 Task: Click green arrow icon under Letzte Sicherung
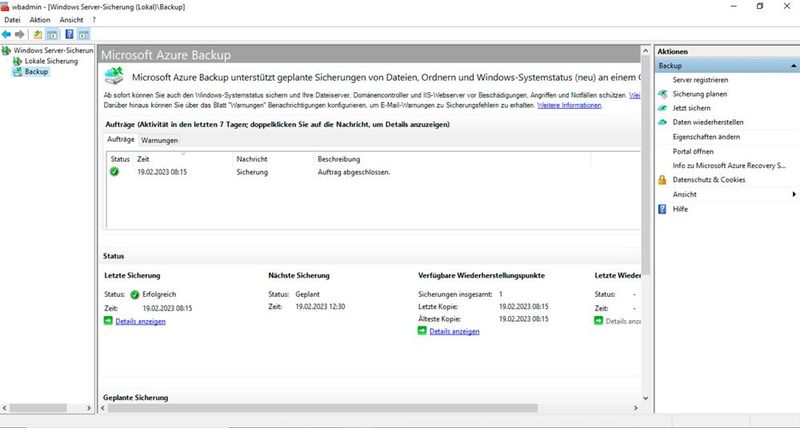coord(108,321)
